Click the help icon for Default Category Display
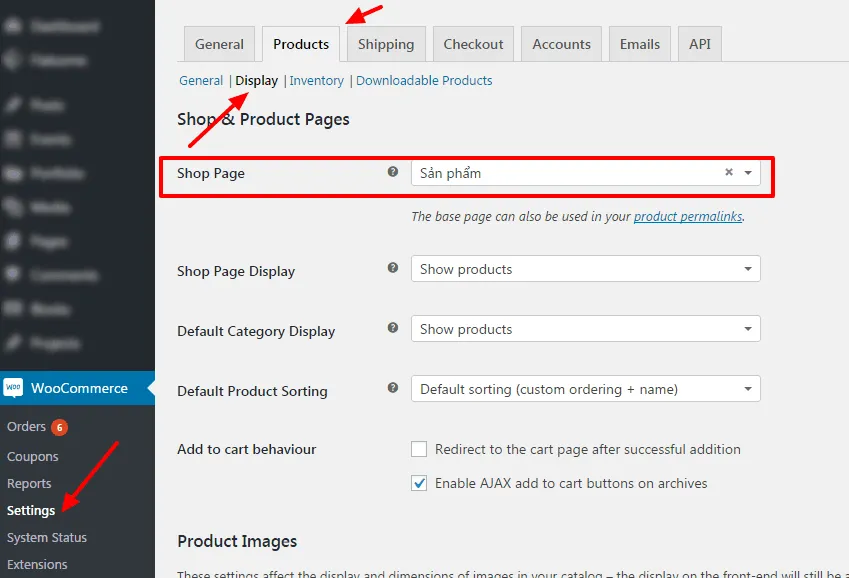849x578 pixels. coord(393,328)
